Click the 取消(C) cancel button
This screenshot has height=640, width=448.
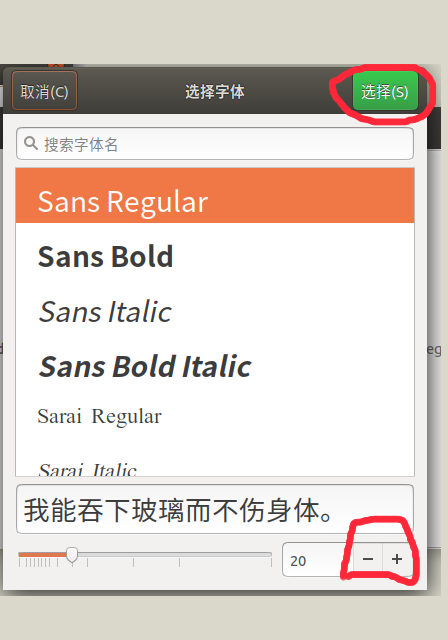coord(44,91)
